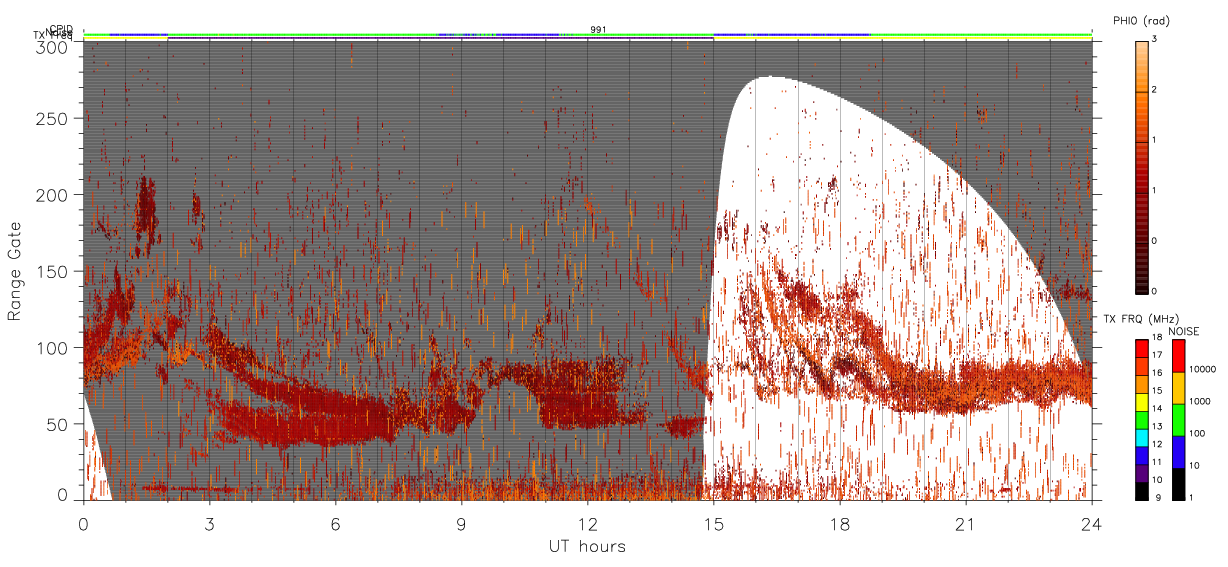The width and height of the screenshot is (1228, 567).
Task: Click the green-and-blue noise strip above plot
Action: (x=587, y=35)
